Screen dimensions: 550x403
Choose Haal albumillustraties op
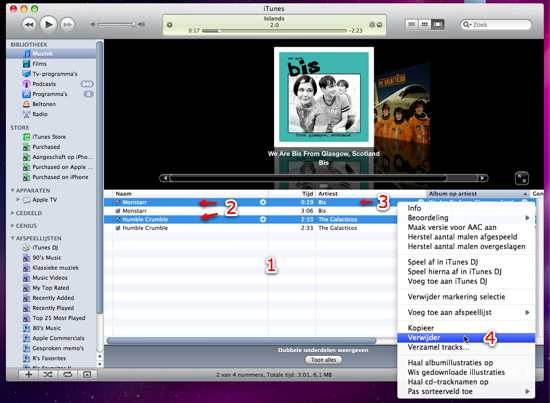tap(466, 363)
